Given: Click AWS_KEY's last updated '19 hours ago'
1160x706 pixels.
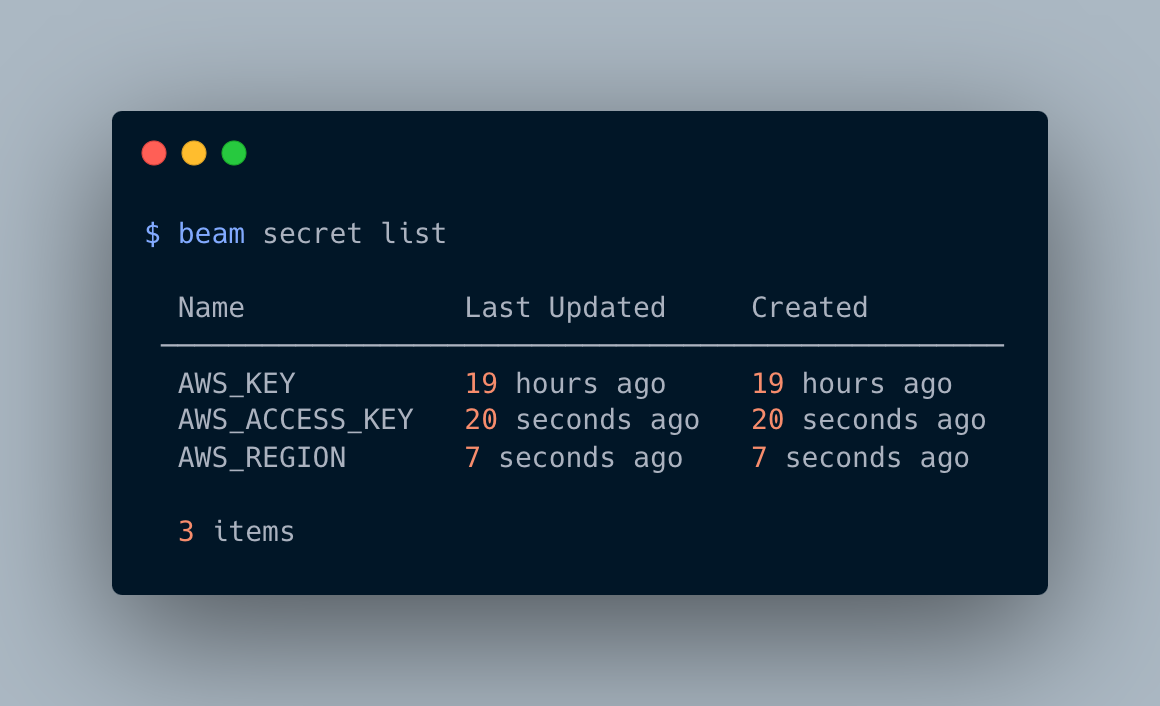Looking at the screenshot, I should coord(565,384).
